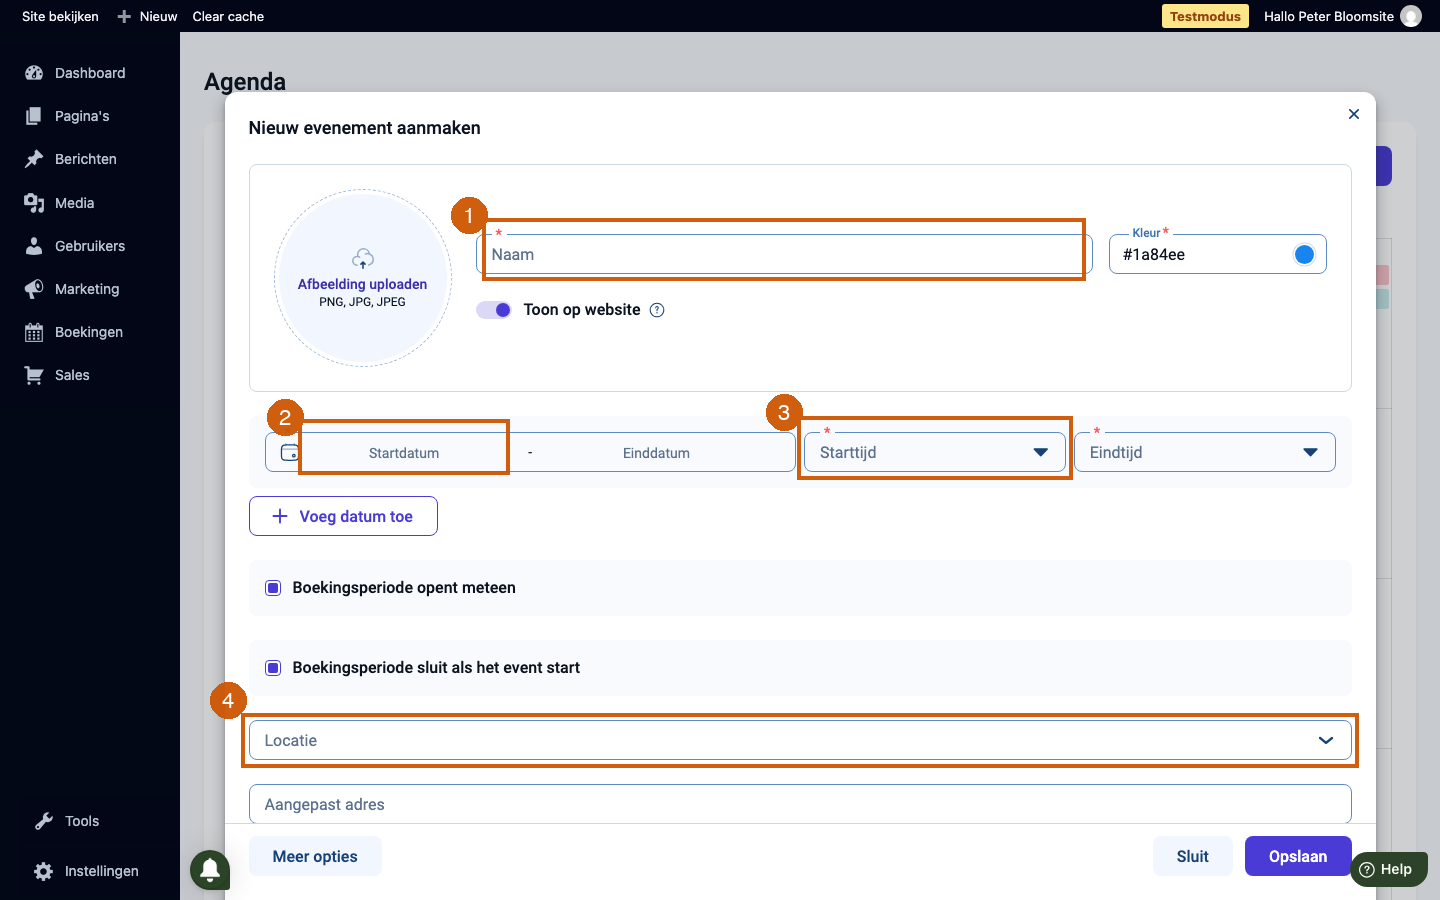
Task: Click the plus icon next to Nieuw
Action: click(x=124, y=16)
